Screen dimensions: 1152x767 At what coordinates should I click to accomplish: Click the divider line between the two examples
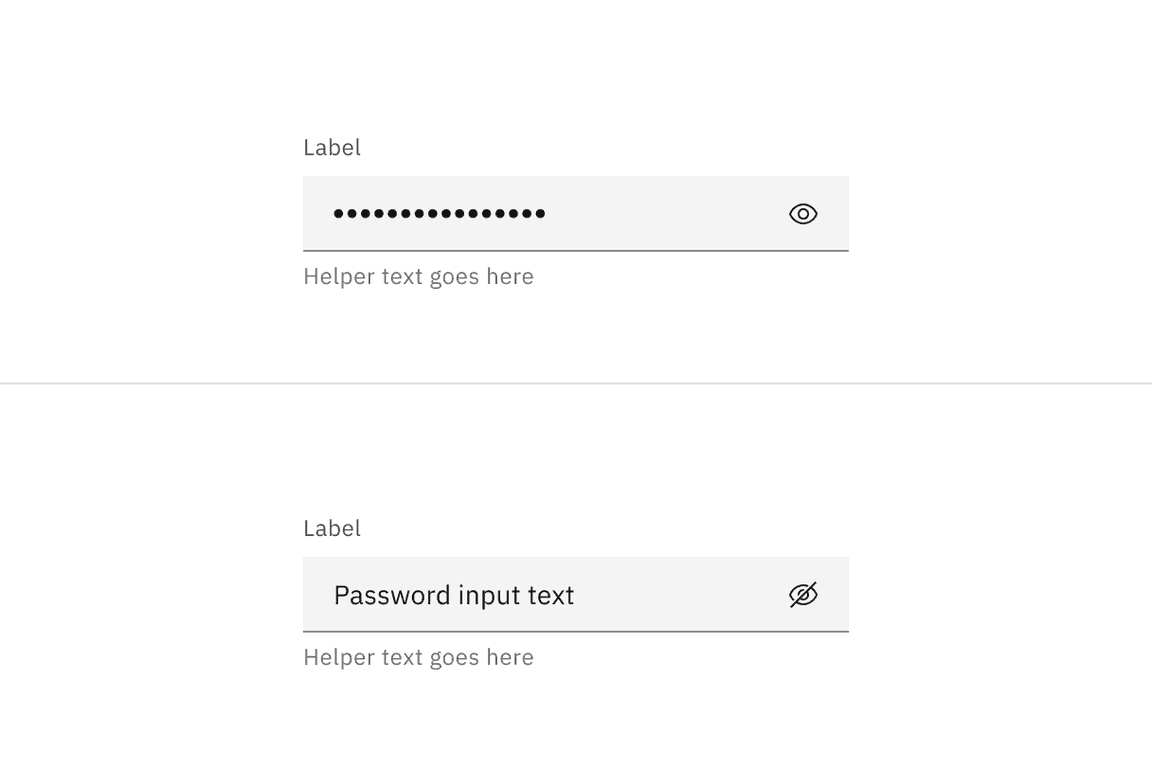(x=576, y=383)
